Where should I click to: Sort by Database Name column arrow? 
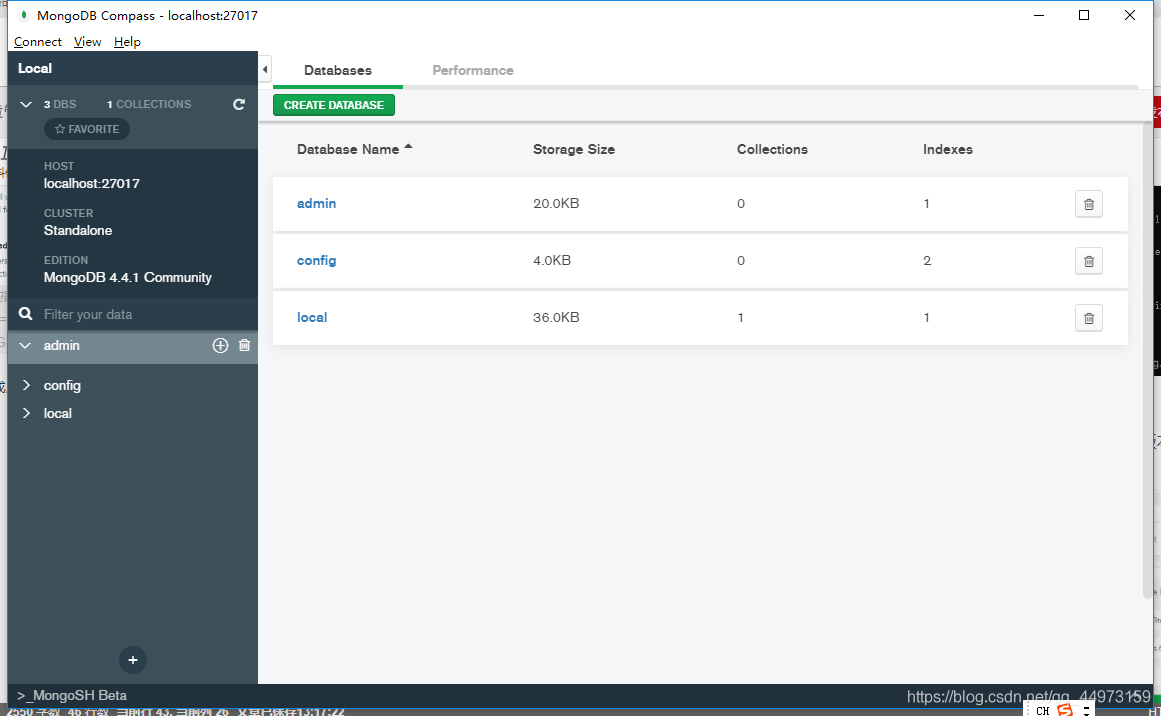(408, 147)
